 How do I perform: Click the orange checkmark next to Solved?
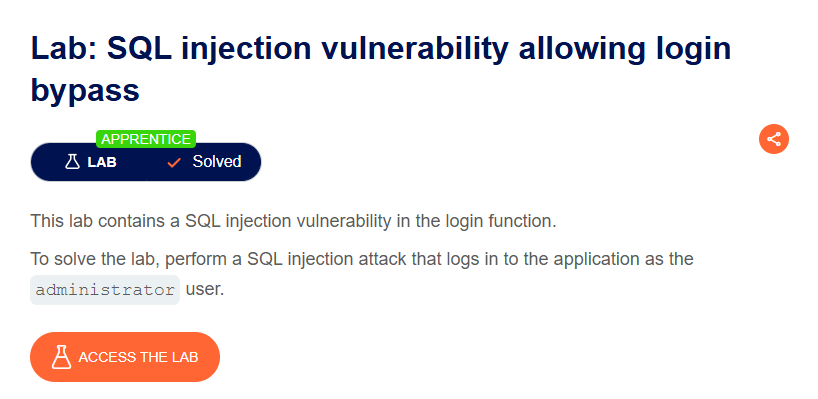click(174, 163)
